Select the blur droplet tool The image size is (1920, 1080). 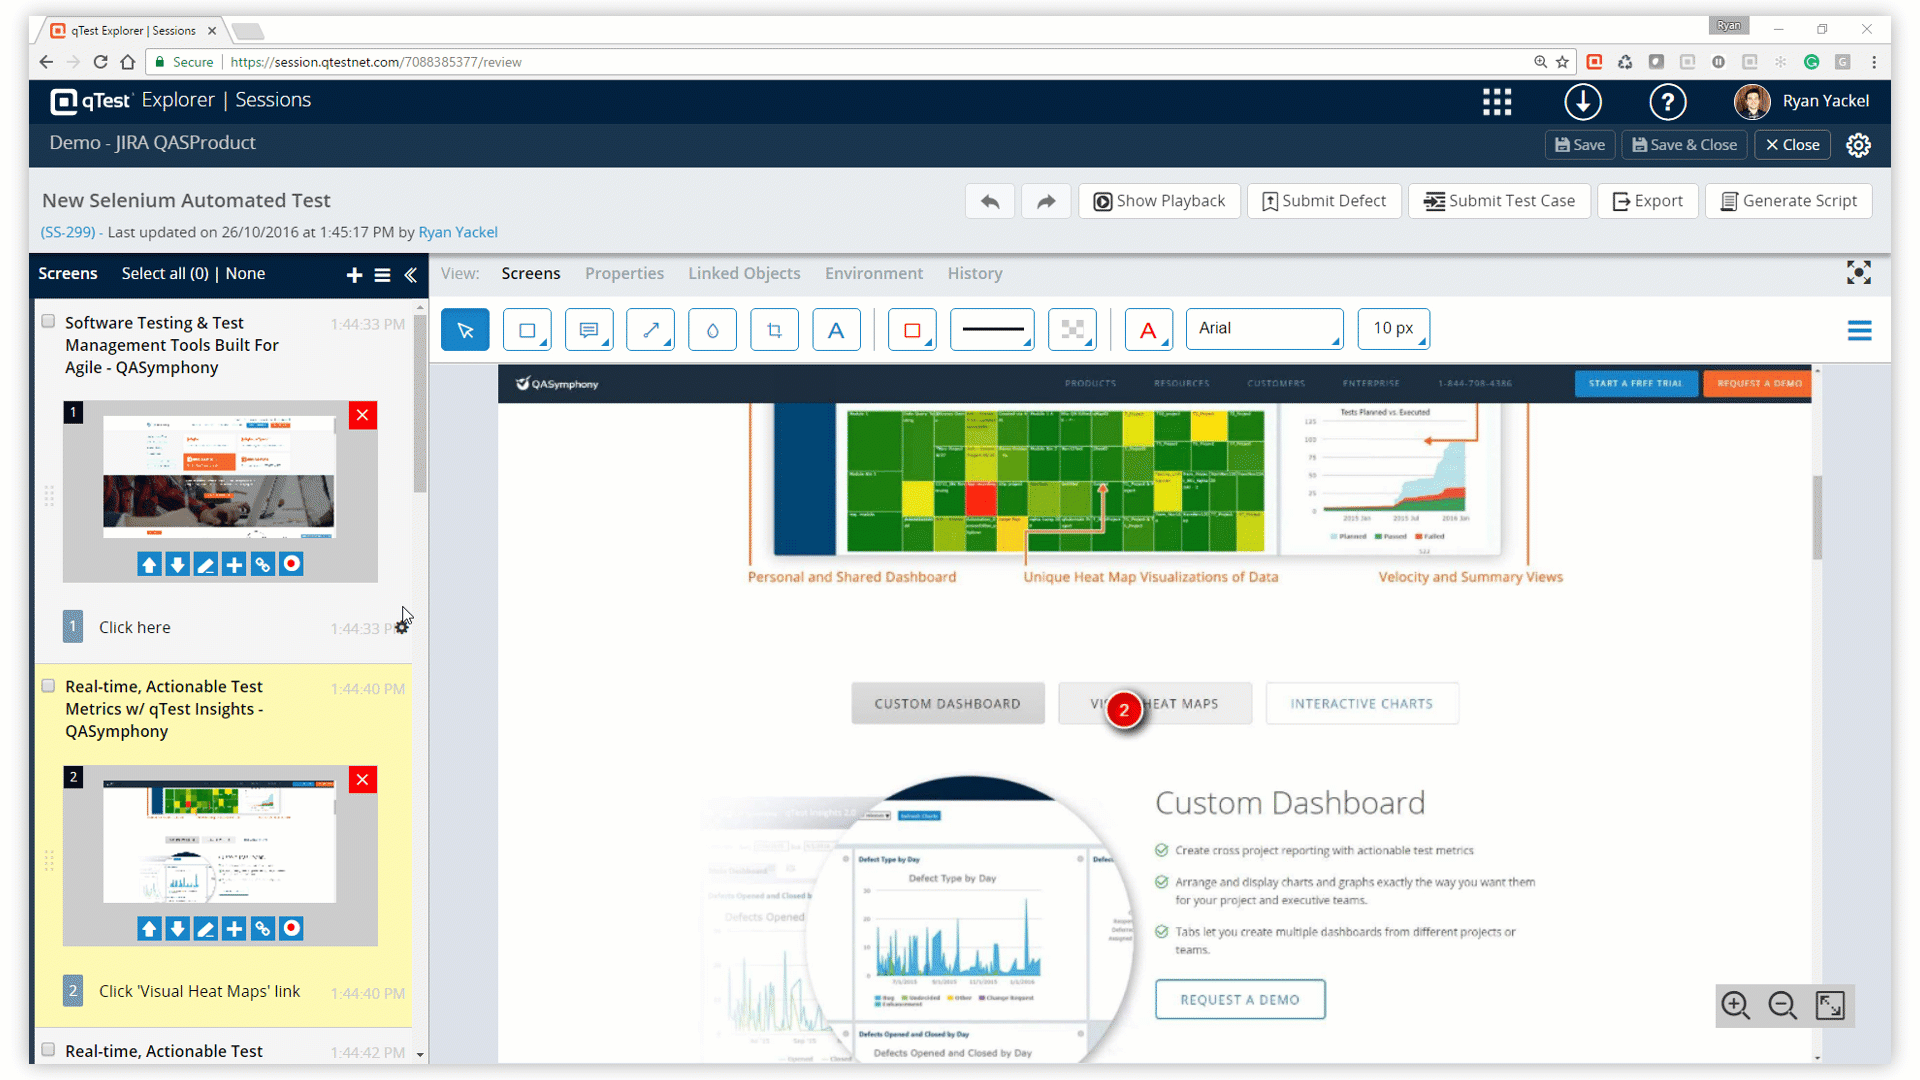click(712, 330)
